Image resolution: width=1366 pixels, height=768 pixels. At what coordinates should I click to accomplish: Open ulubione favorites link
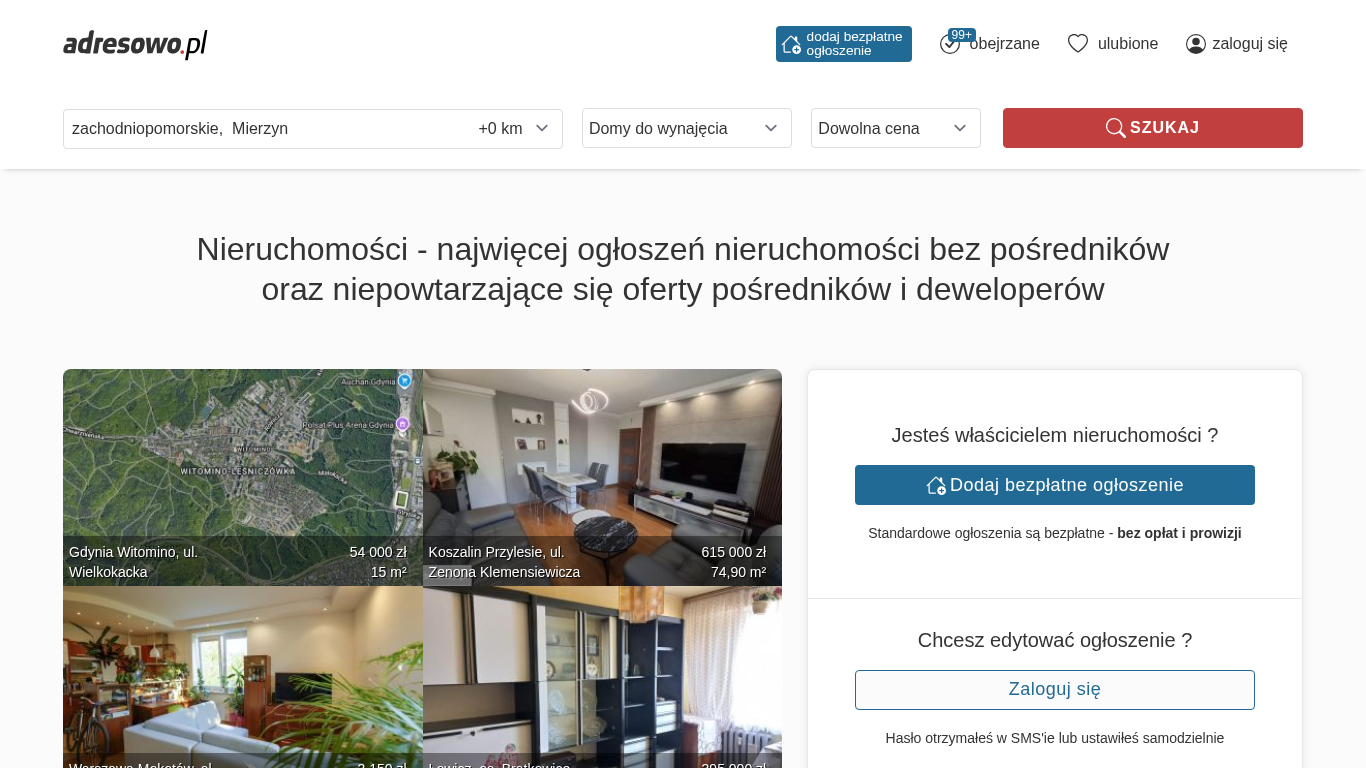pos(1128,44)
